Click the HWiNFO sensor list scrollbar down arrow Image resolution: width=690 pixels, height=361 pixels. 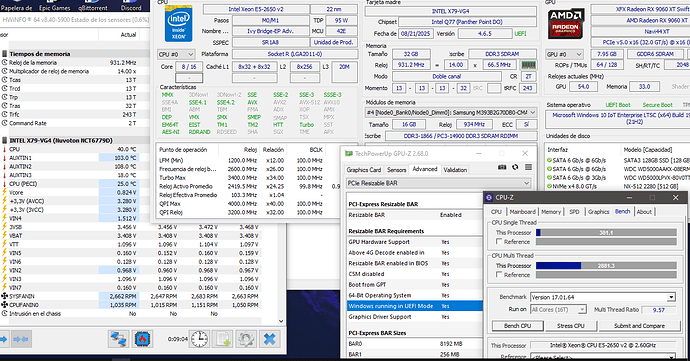pos(281,321)
